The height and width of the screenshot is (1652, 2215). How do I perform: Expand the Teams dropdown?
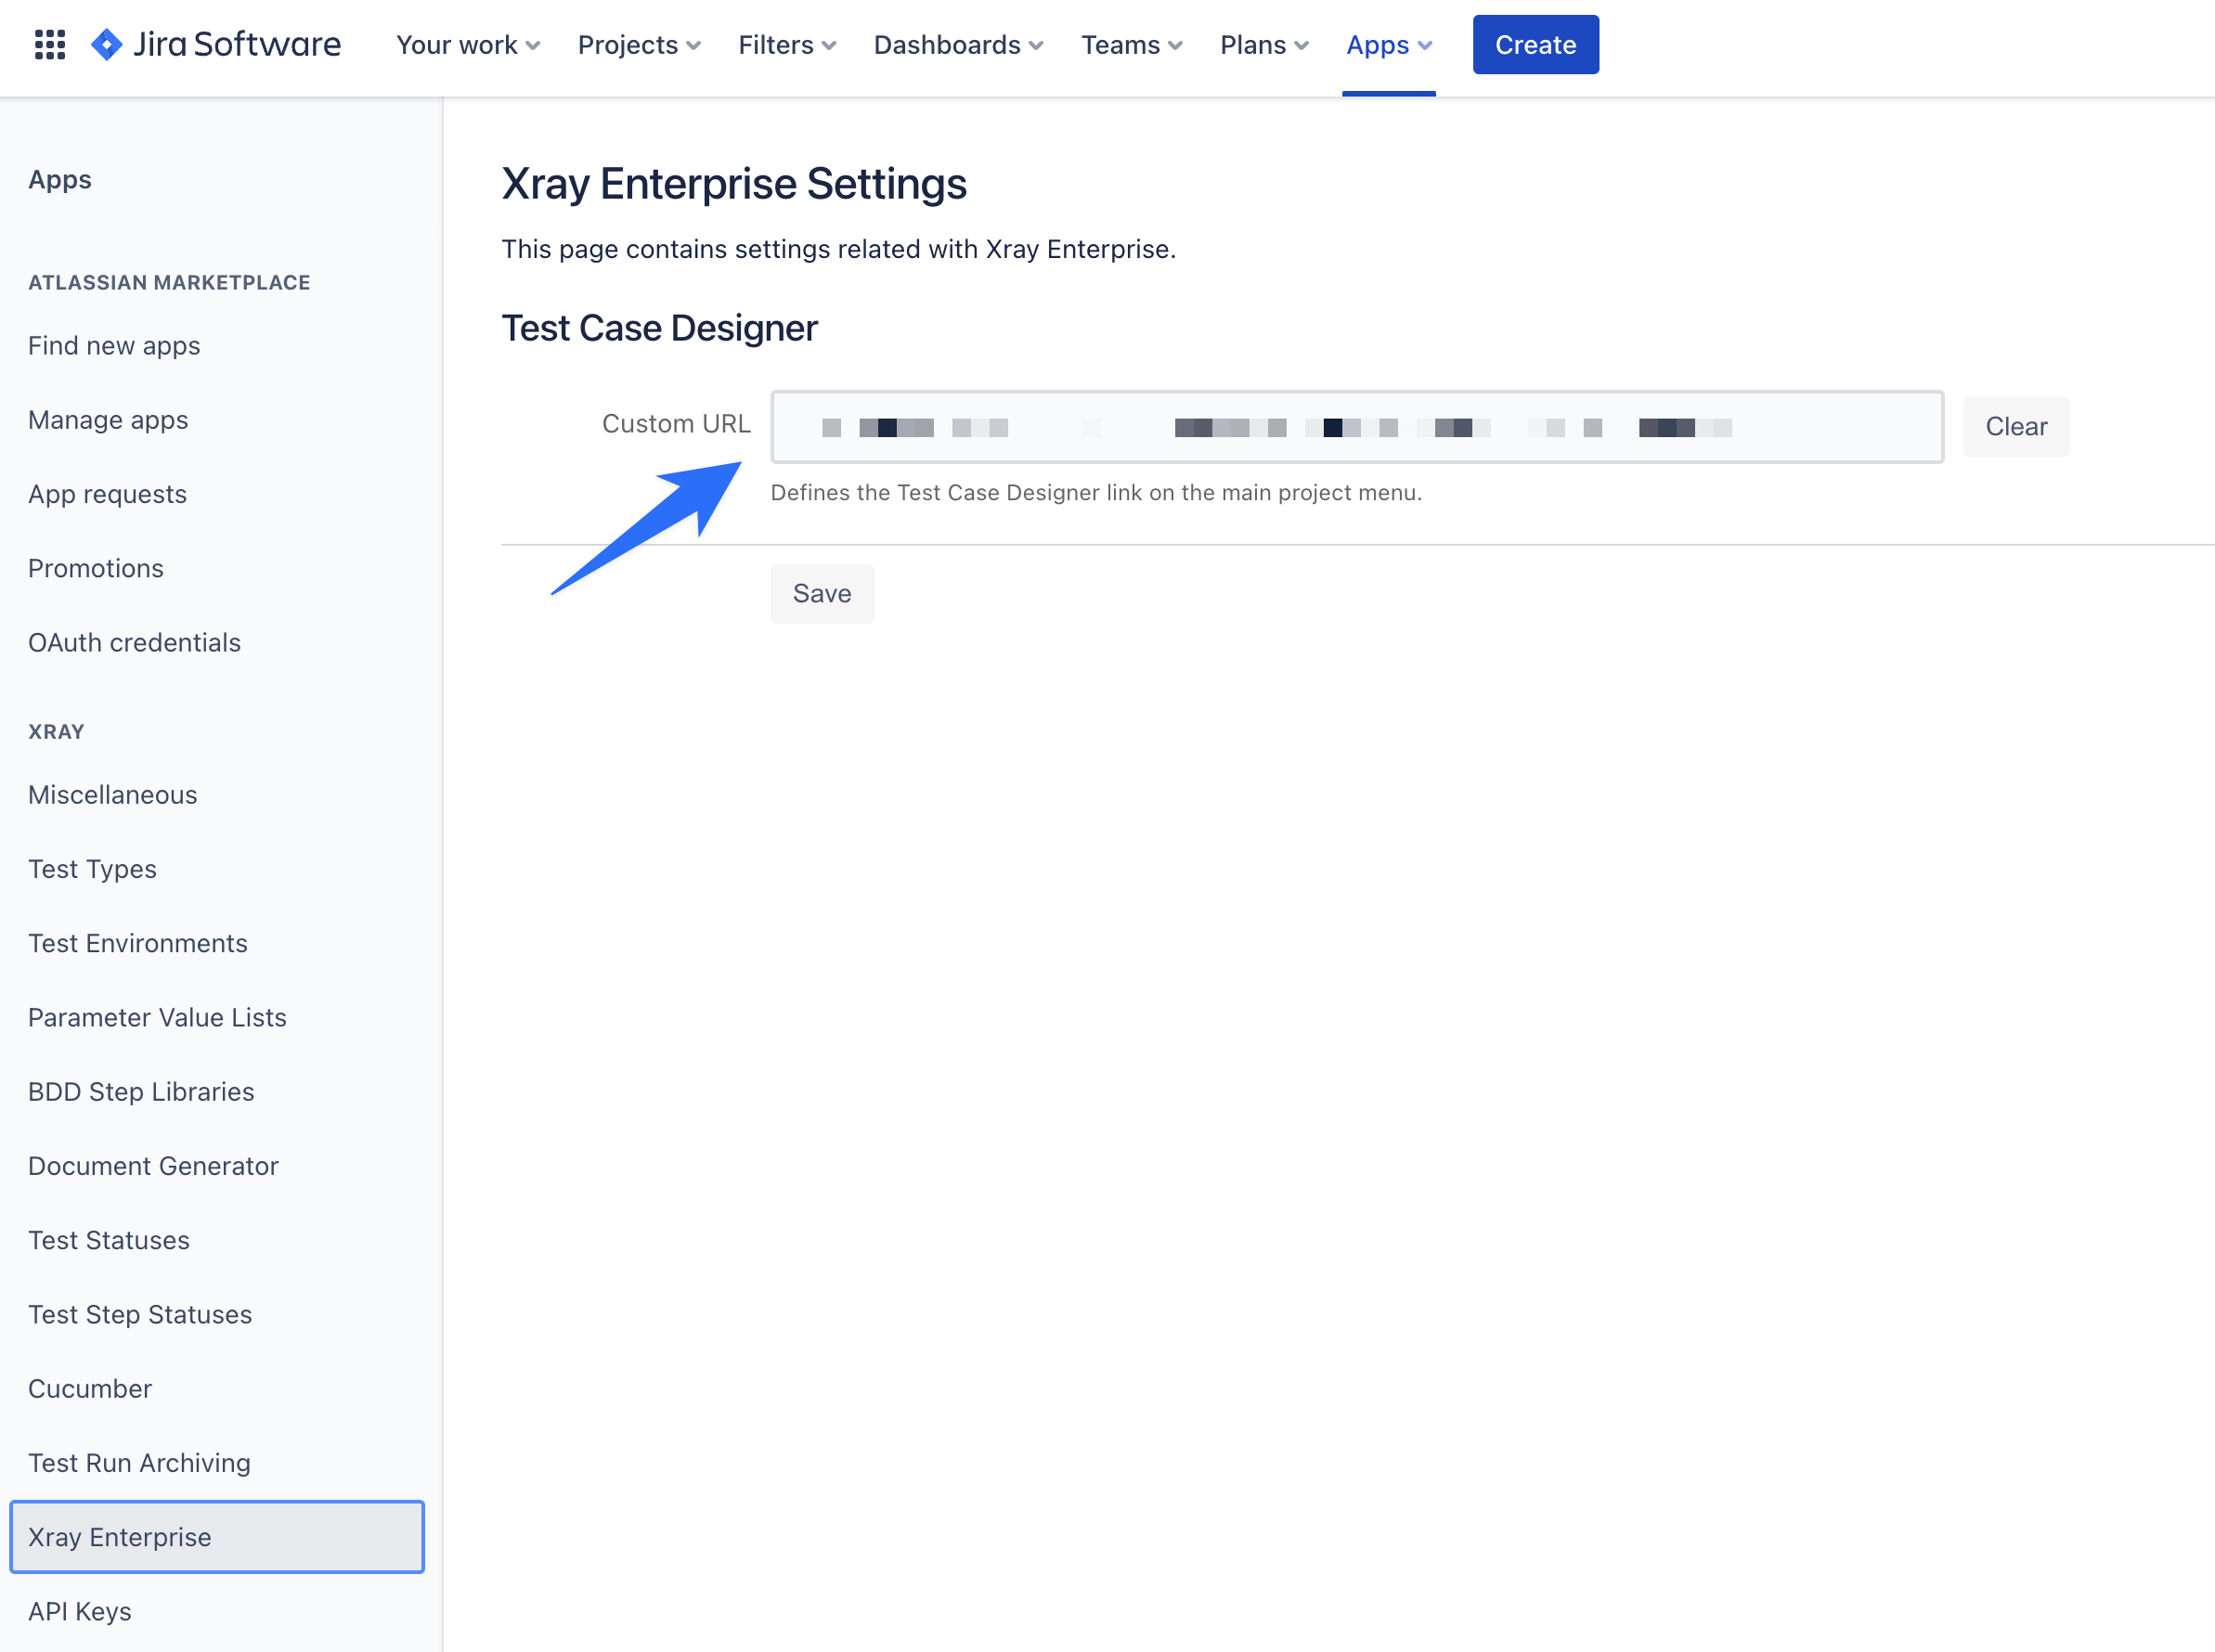(1131, 45)
